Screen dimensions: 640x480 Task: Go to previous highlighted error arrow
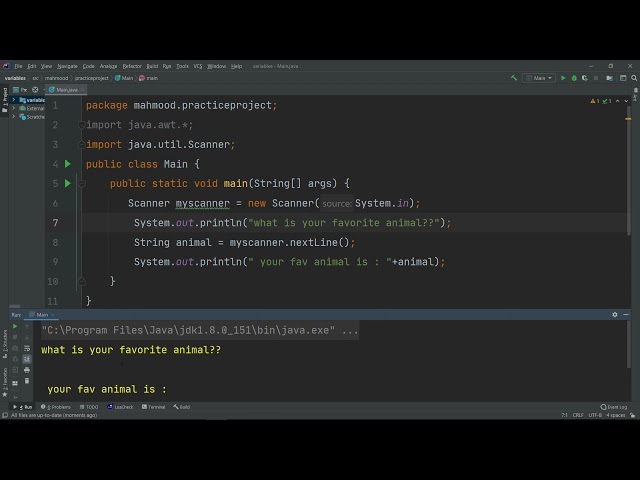click(x=617, y=101)
